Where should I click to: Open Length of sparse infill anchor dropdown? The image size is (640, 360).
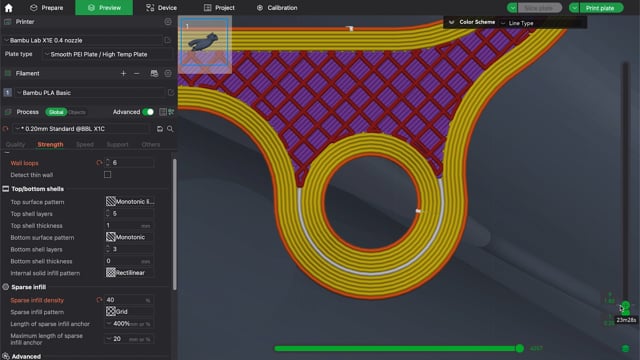click(129, 324)
